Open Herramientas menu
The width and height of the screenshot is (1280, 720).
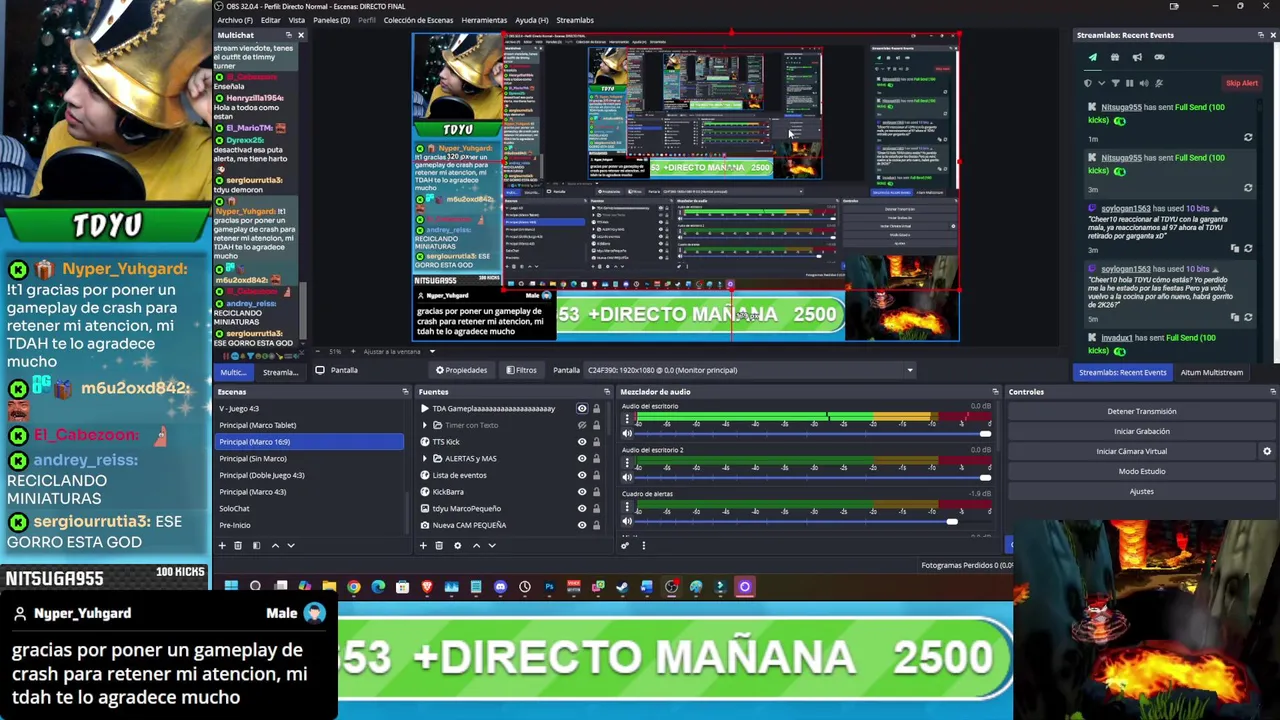[484, 20]
